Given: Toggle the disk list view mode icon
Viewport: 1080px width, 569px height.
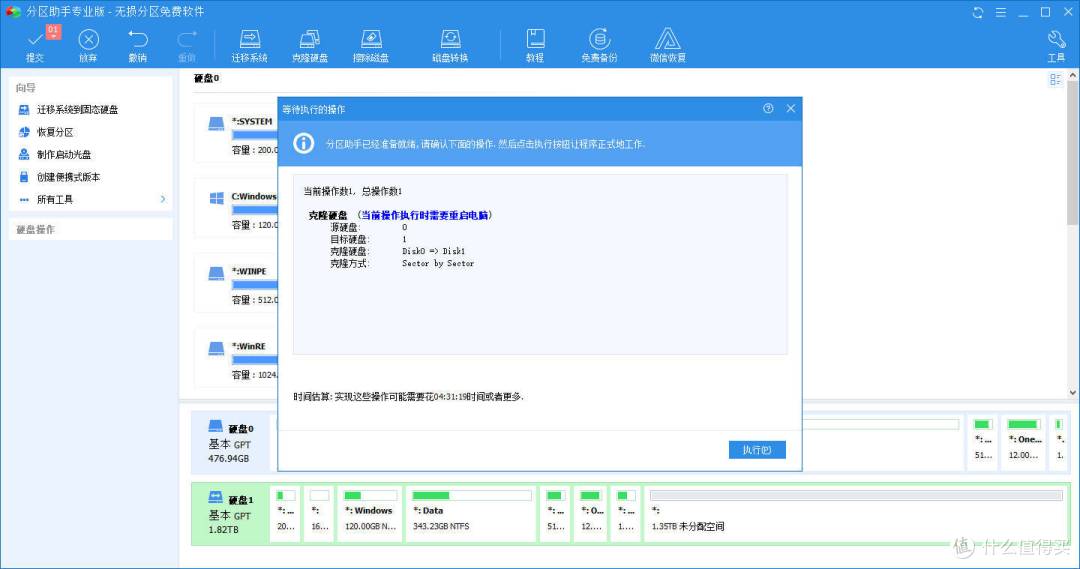Looking at the screenshot, I should click(1055, 80).
